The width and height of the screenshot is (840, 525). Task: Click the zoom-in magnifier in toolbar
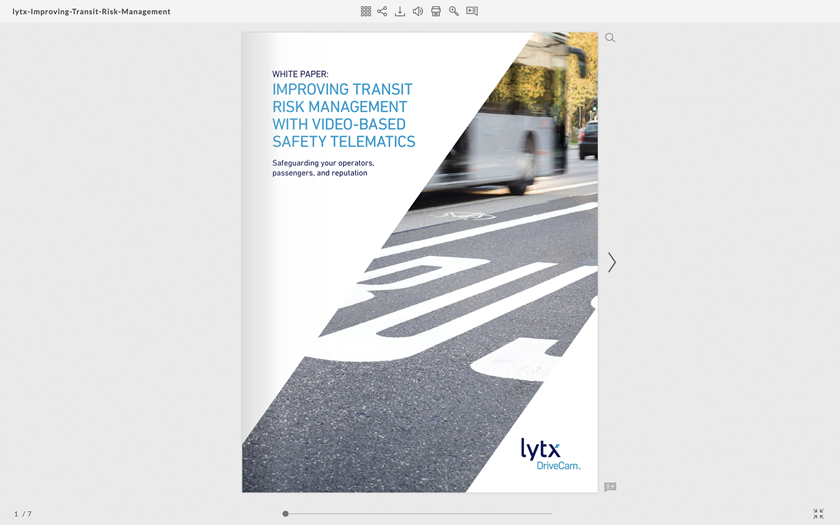(x=454, y=11)
